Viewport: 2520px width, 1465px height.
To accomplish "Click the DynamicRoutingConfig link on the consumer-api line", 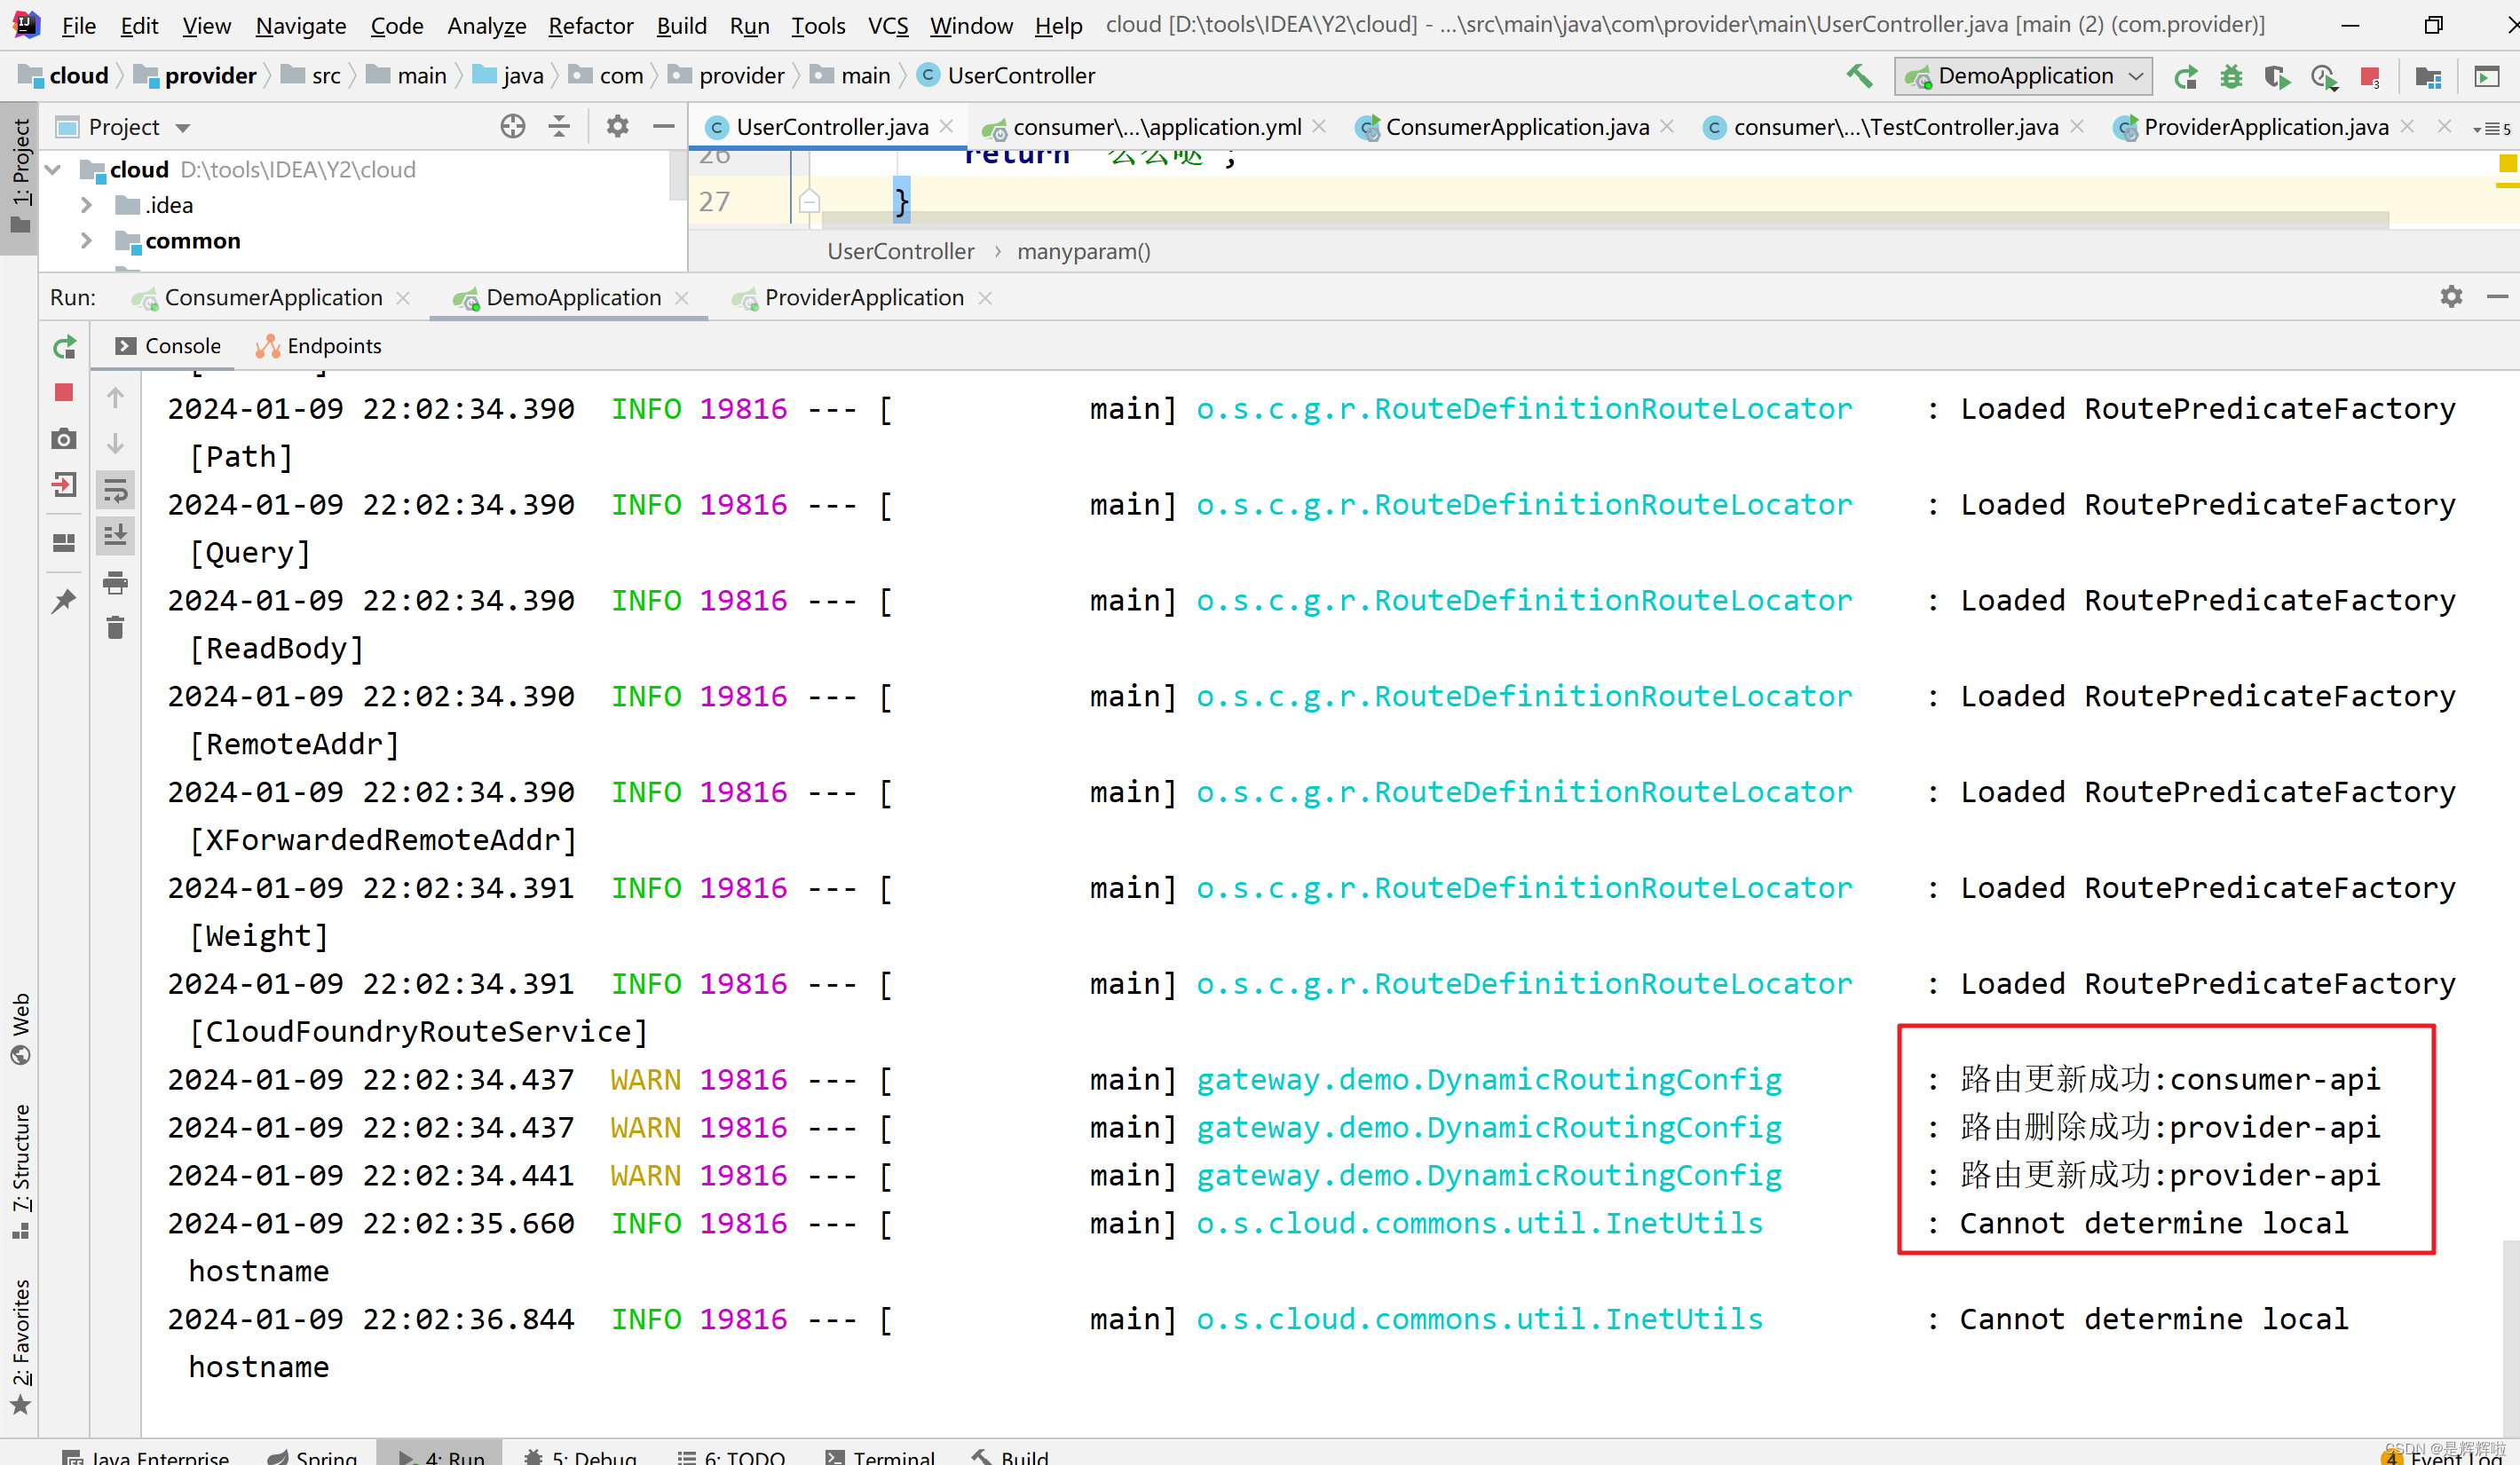I will [x=1489, y=1080].
